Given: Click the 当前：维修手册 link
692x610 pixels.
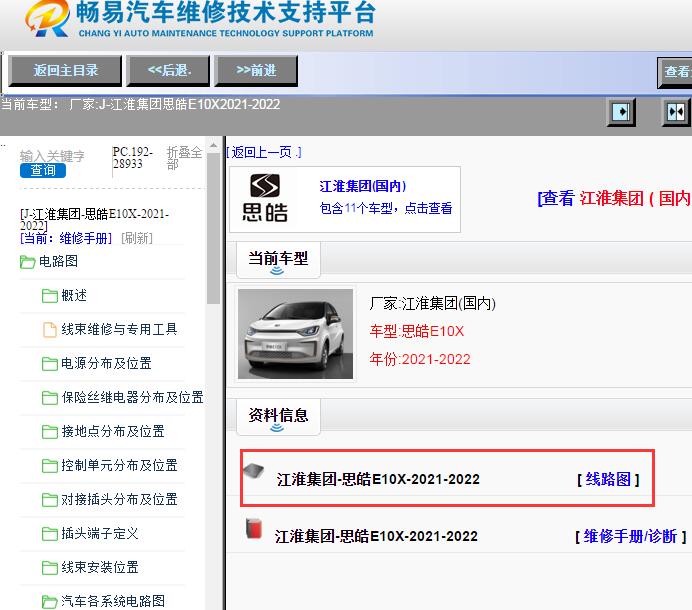Looking at the screenshot, I should (66, 238).
